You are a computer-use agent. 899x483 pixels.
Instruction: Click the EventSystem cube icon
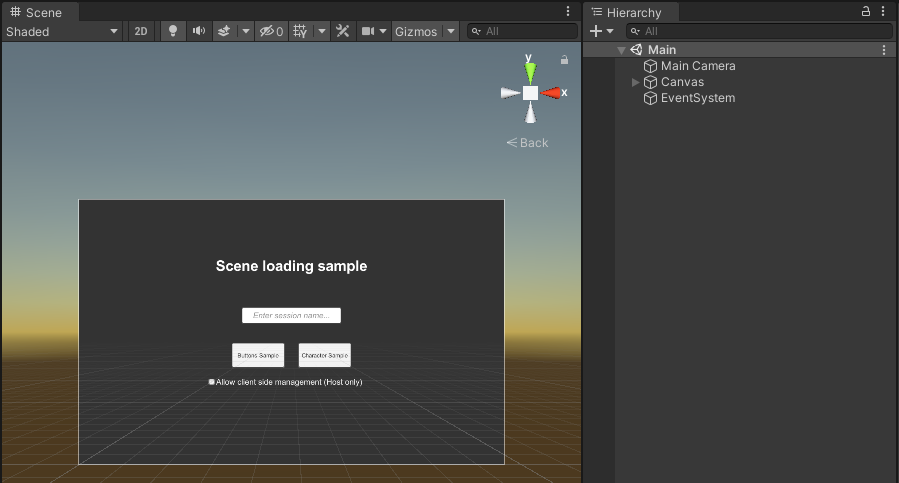coord(650,98)
